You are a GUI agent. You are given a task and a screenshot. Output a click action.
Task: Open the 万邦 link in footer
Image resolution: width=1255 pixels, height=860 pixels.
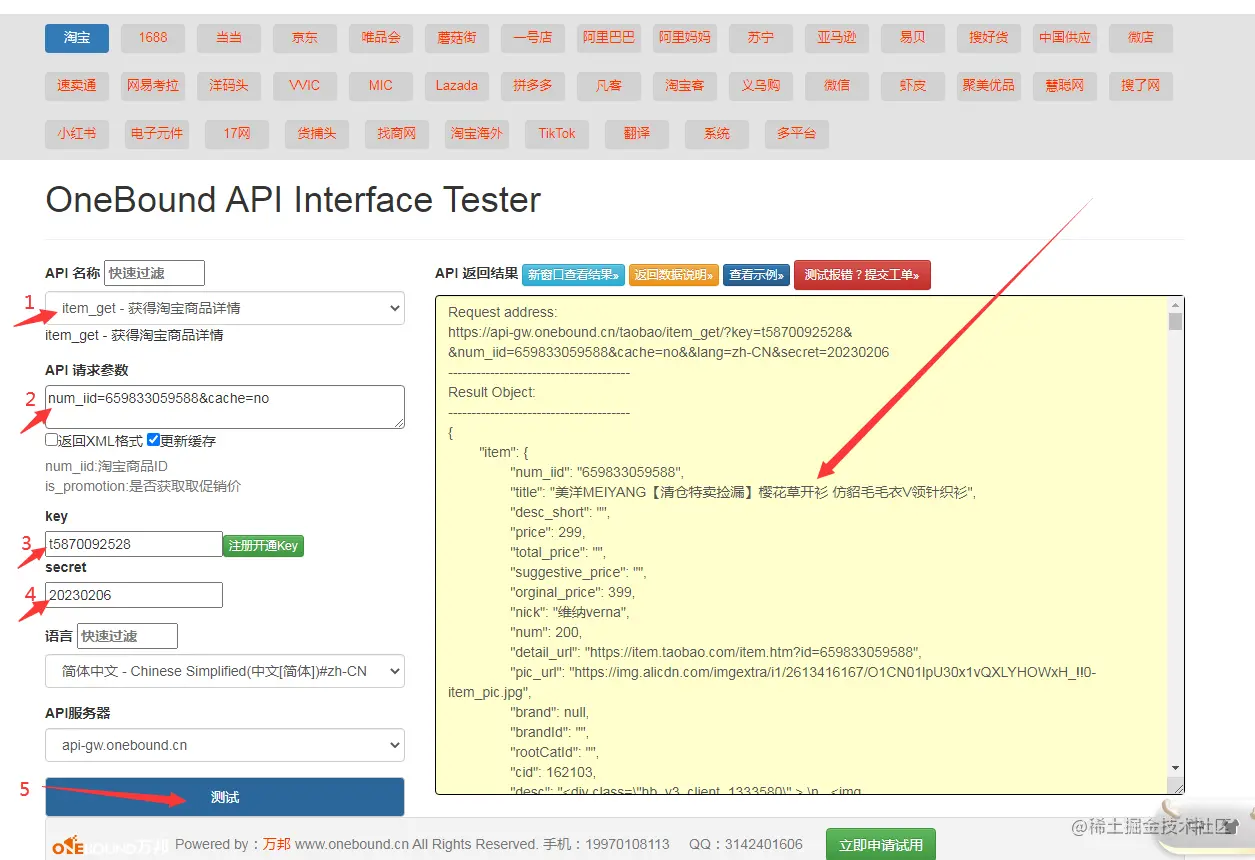pyautogui.click(x=277, y=844)
